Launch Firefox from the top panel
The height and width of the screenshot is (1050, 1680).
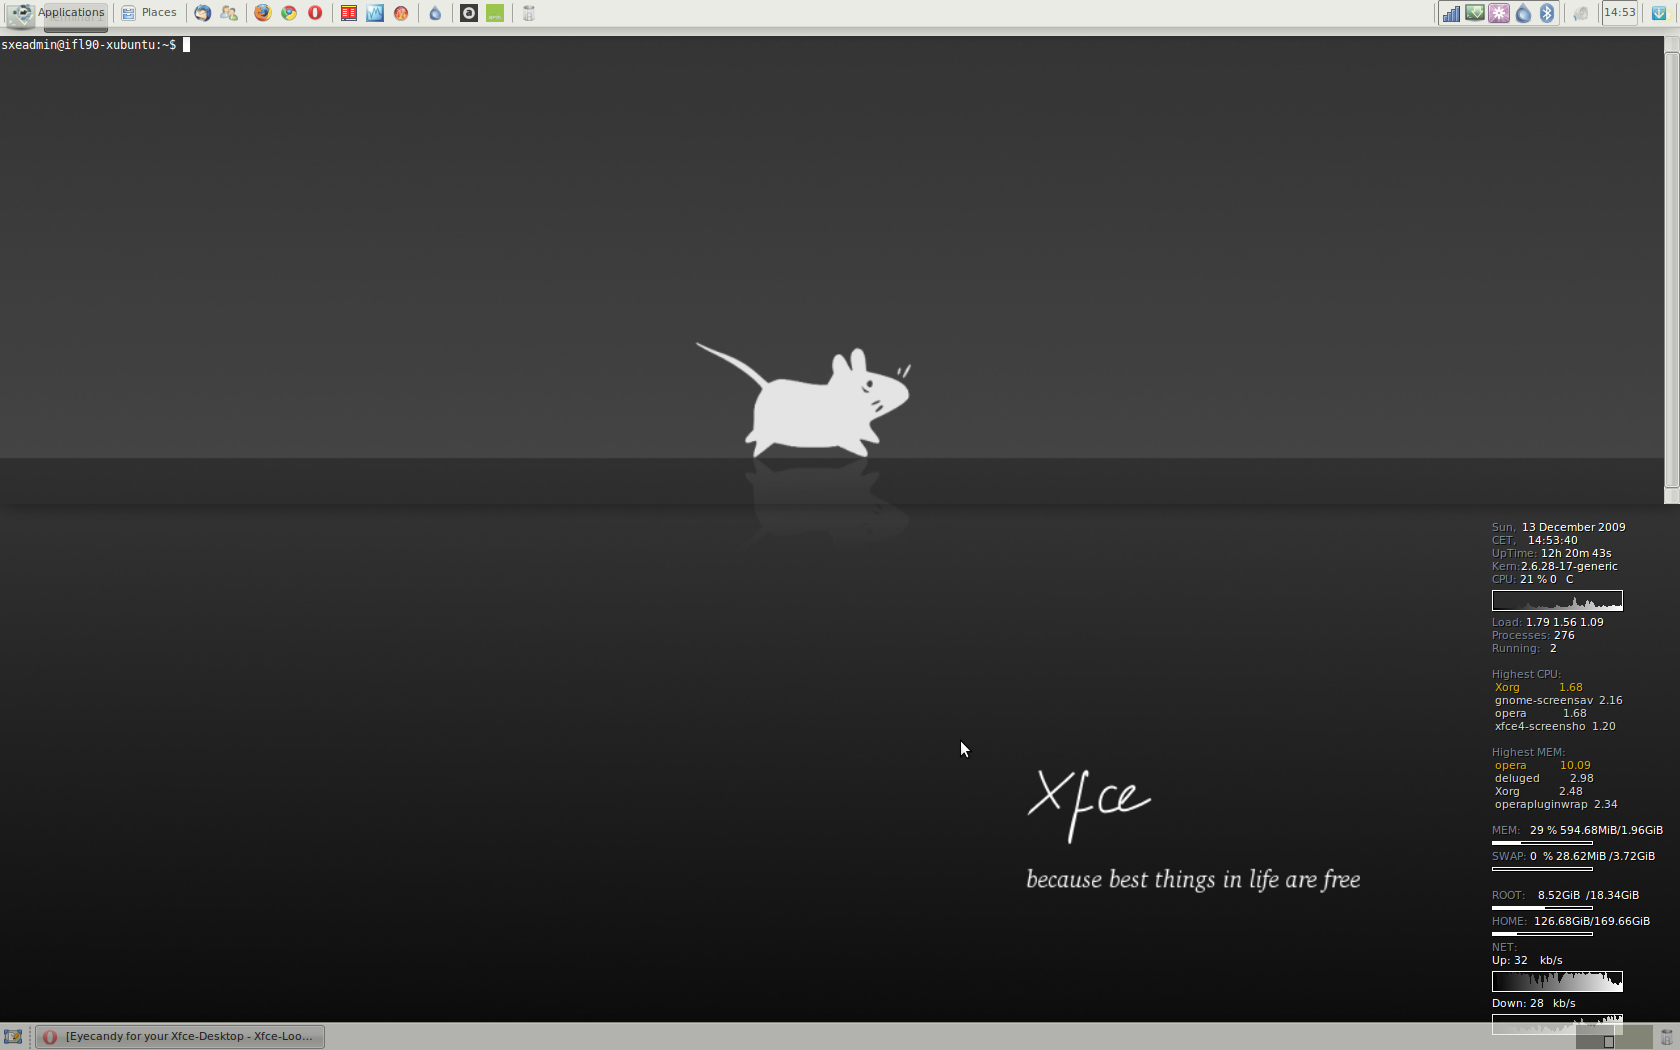pos(263,13)
